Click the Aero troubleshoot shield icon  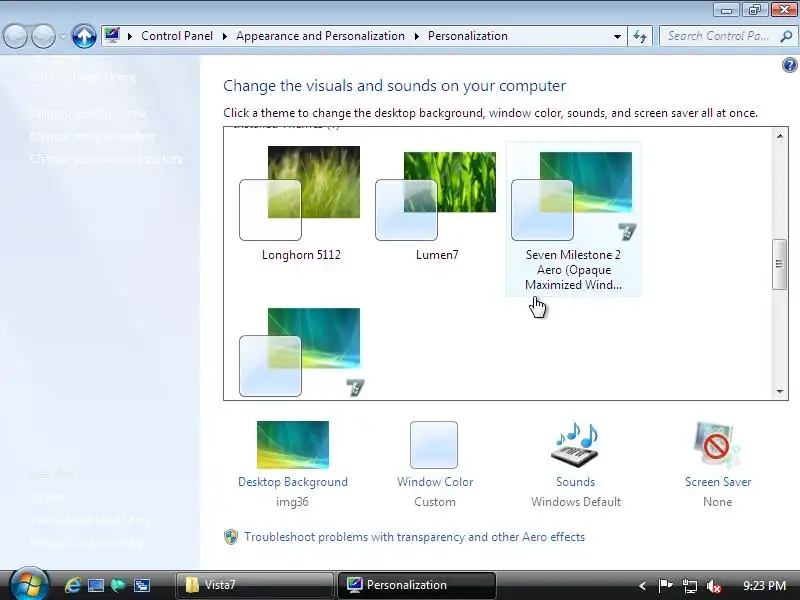point(231,537)
